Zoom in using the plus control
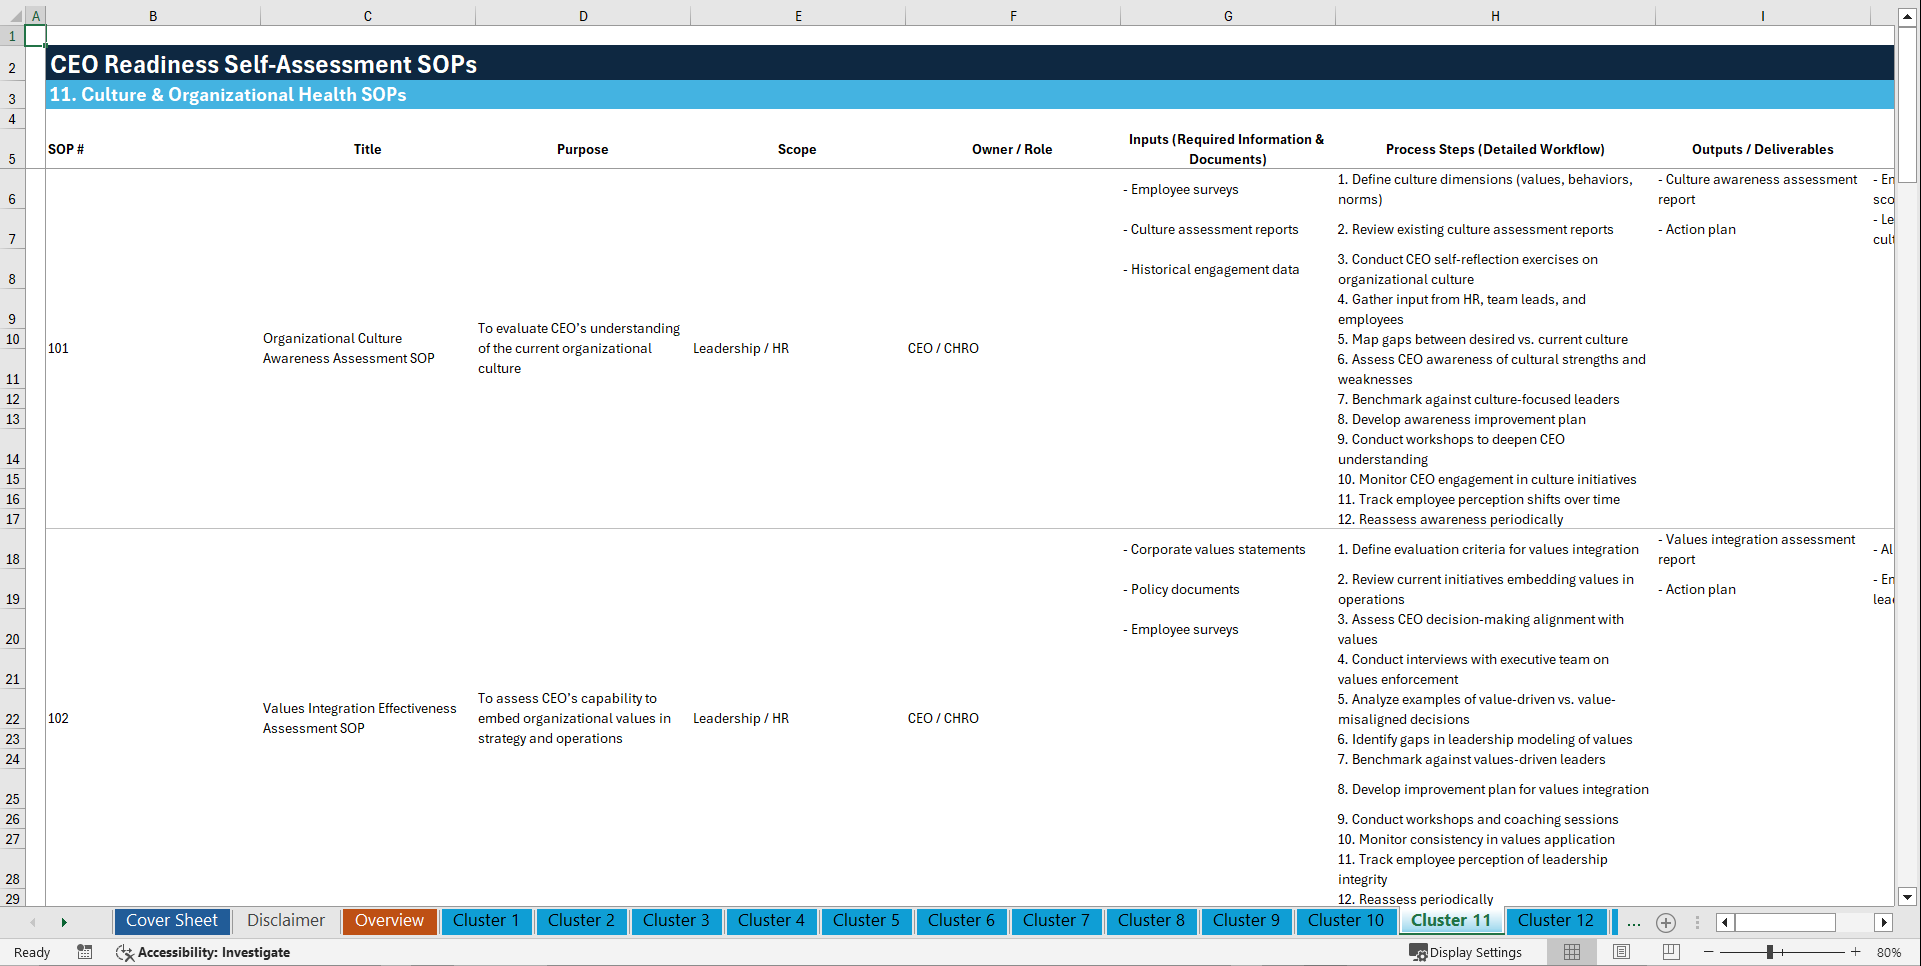The width and height of the screenshot is (1921, 966). (x=1856, y=952)
